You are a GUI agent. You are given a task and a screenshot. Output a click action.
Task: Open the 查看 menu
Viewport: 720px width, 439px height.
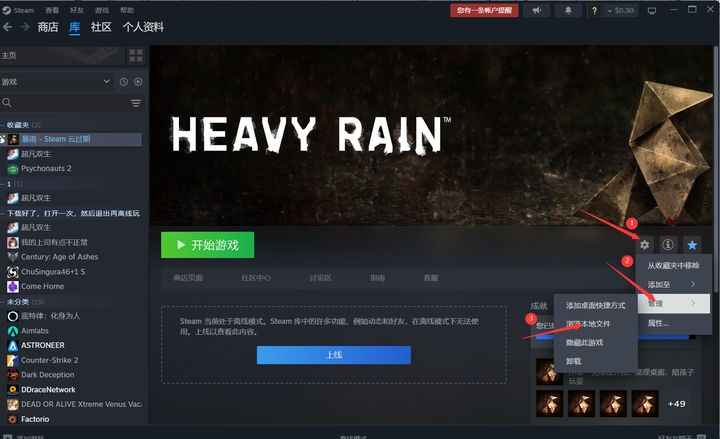pos(52,10)
